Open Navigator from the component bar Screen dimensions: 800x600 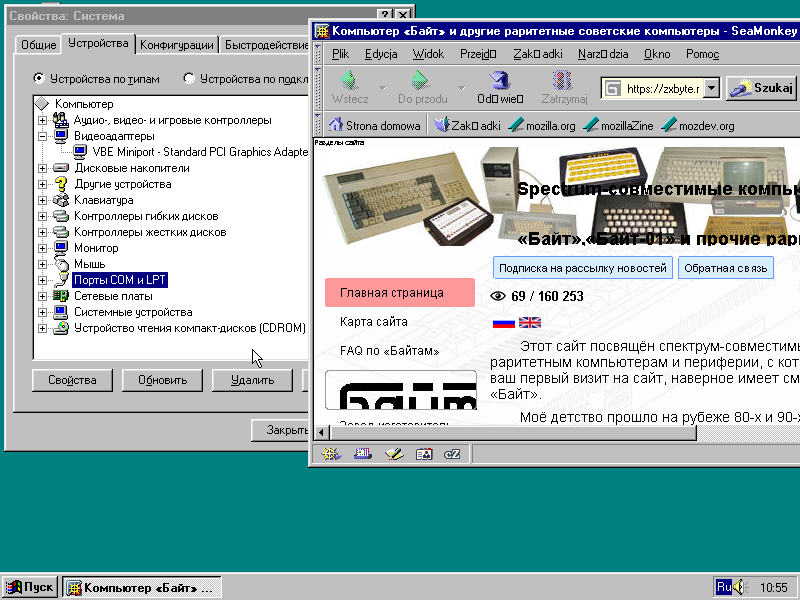(x=331, y=454)
